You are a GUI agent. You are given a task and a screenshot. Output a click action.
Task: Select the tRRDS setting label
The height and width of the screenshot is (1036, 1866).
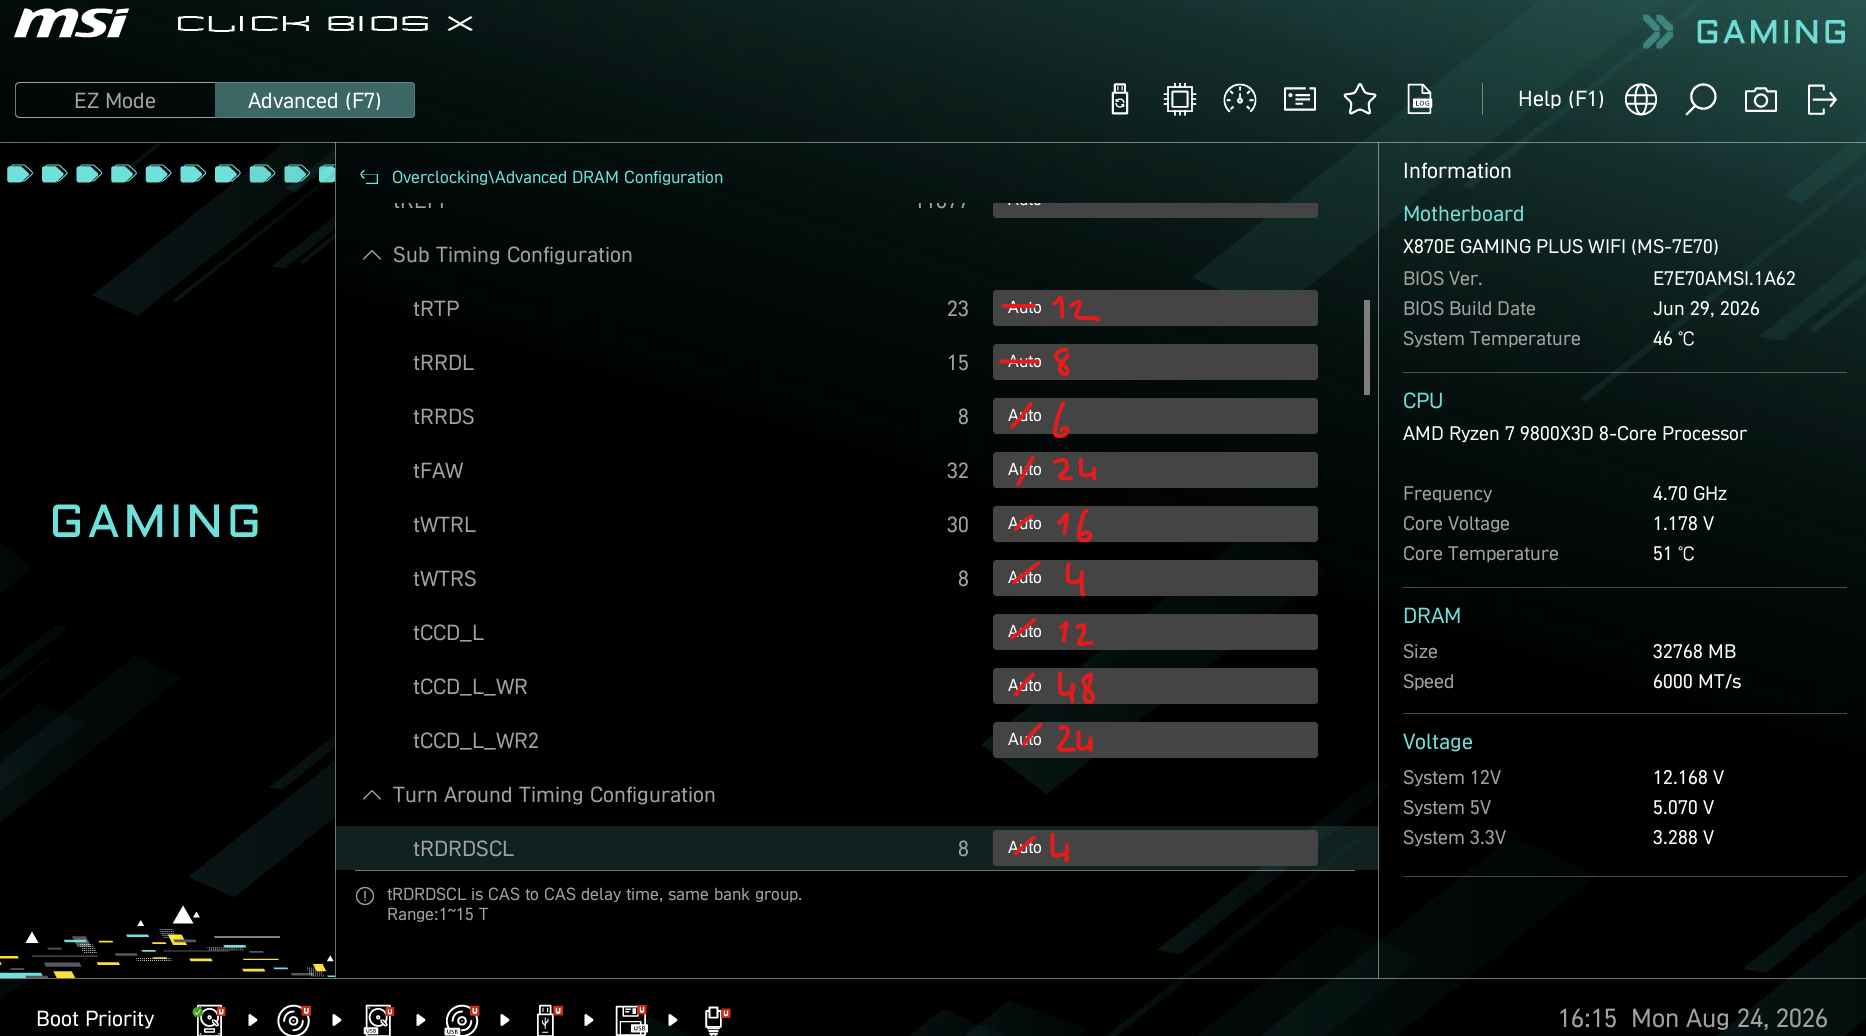coord(443,417)
